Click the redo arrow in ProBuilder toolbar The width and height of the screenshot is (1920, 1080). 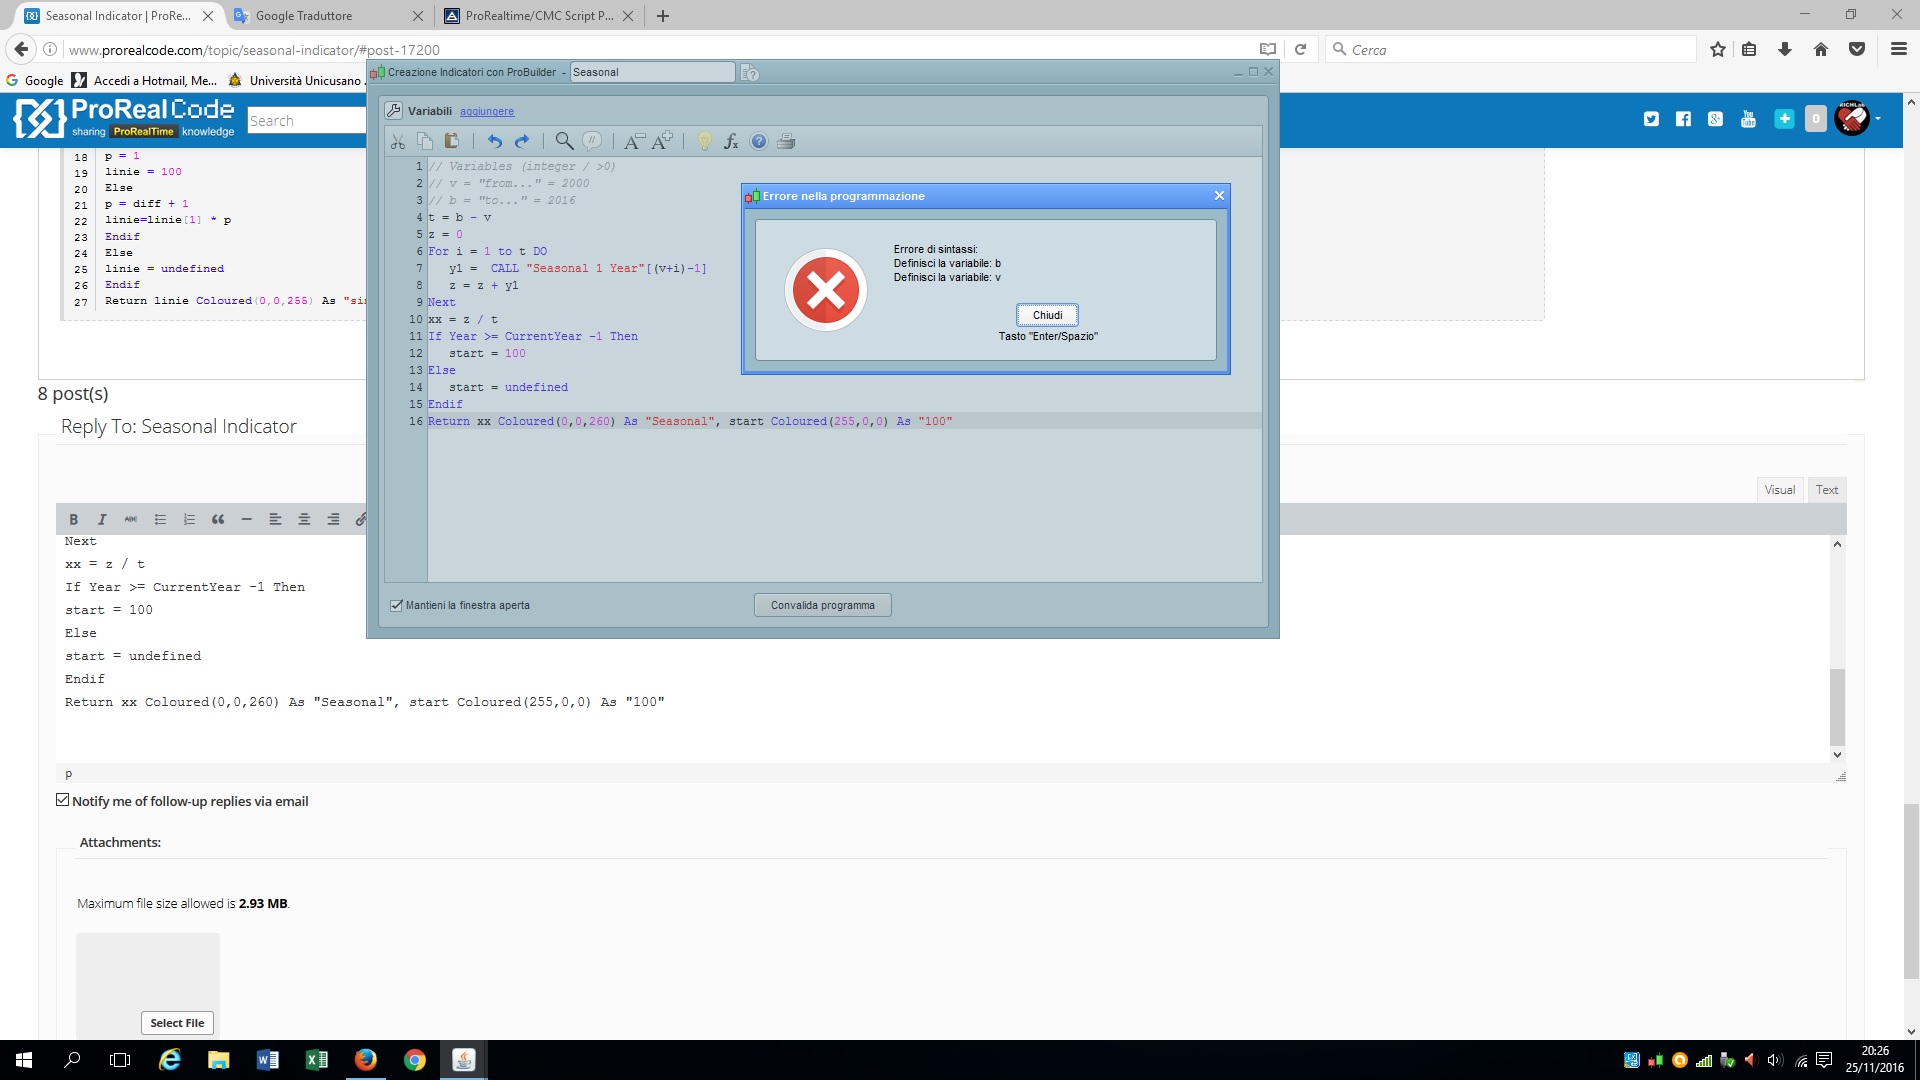coord(522,141)
